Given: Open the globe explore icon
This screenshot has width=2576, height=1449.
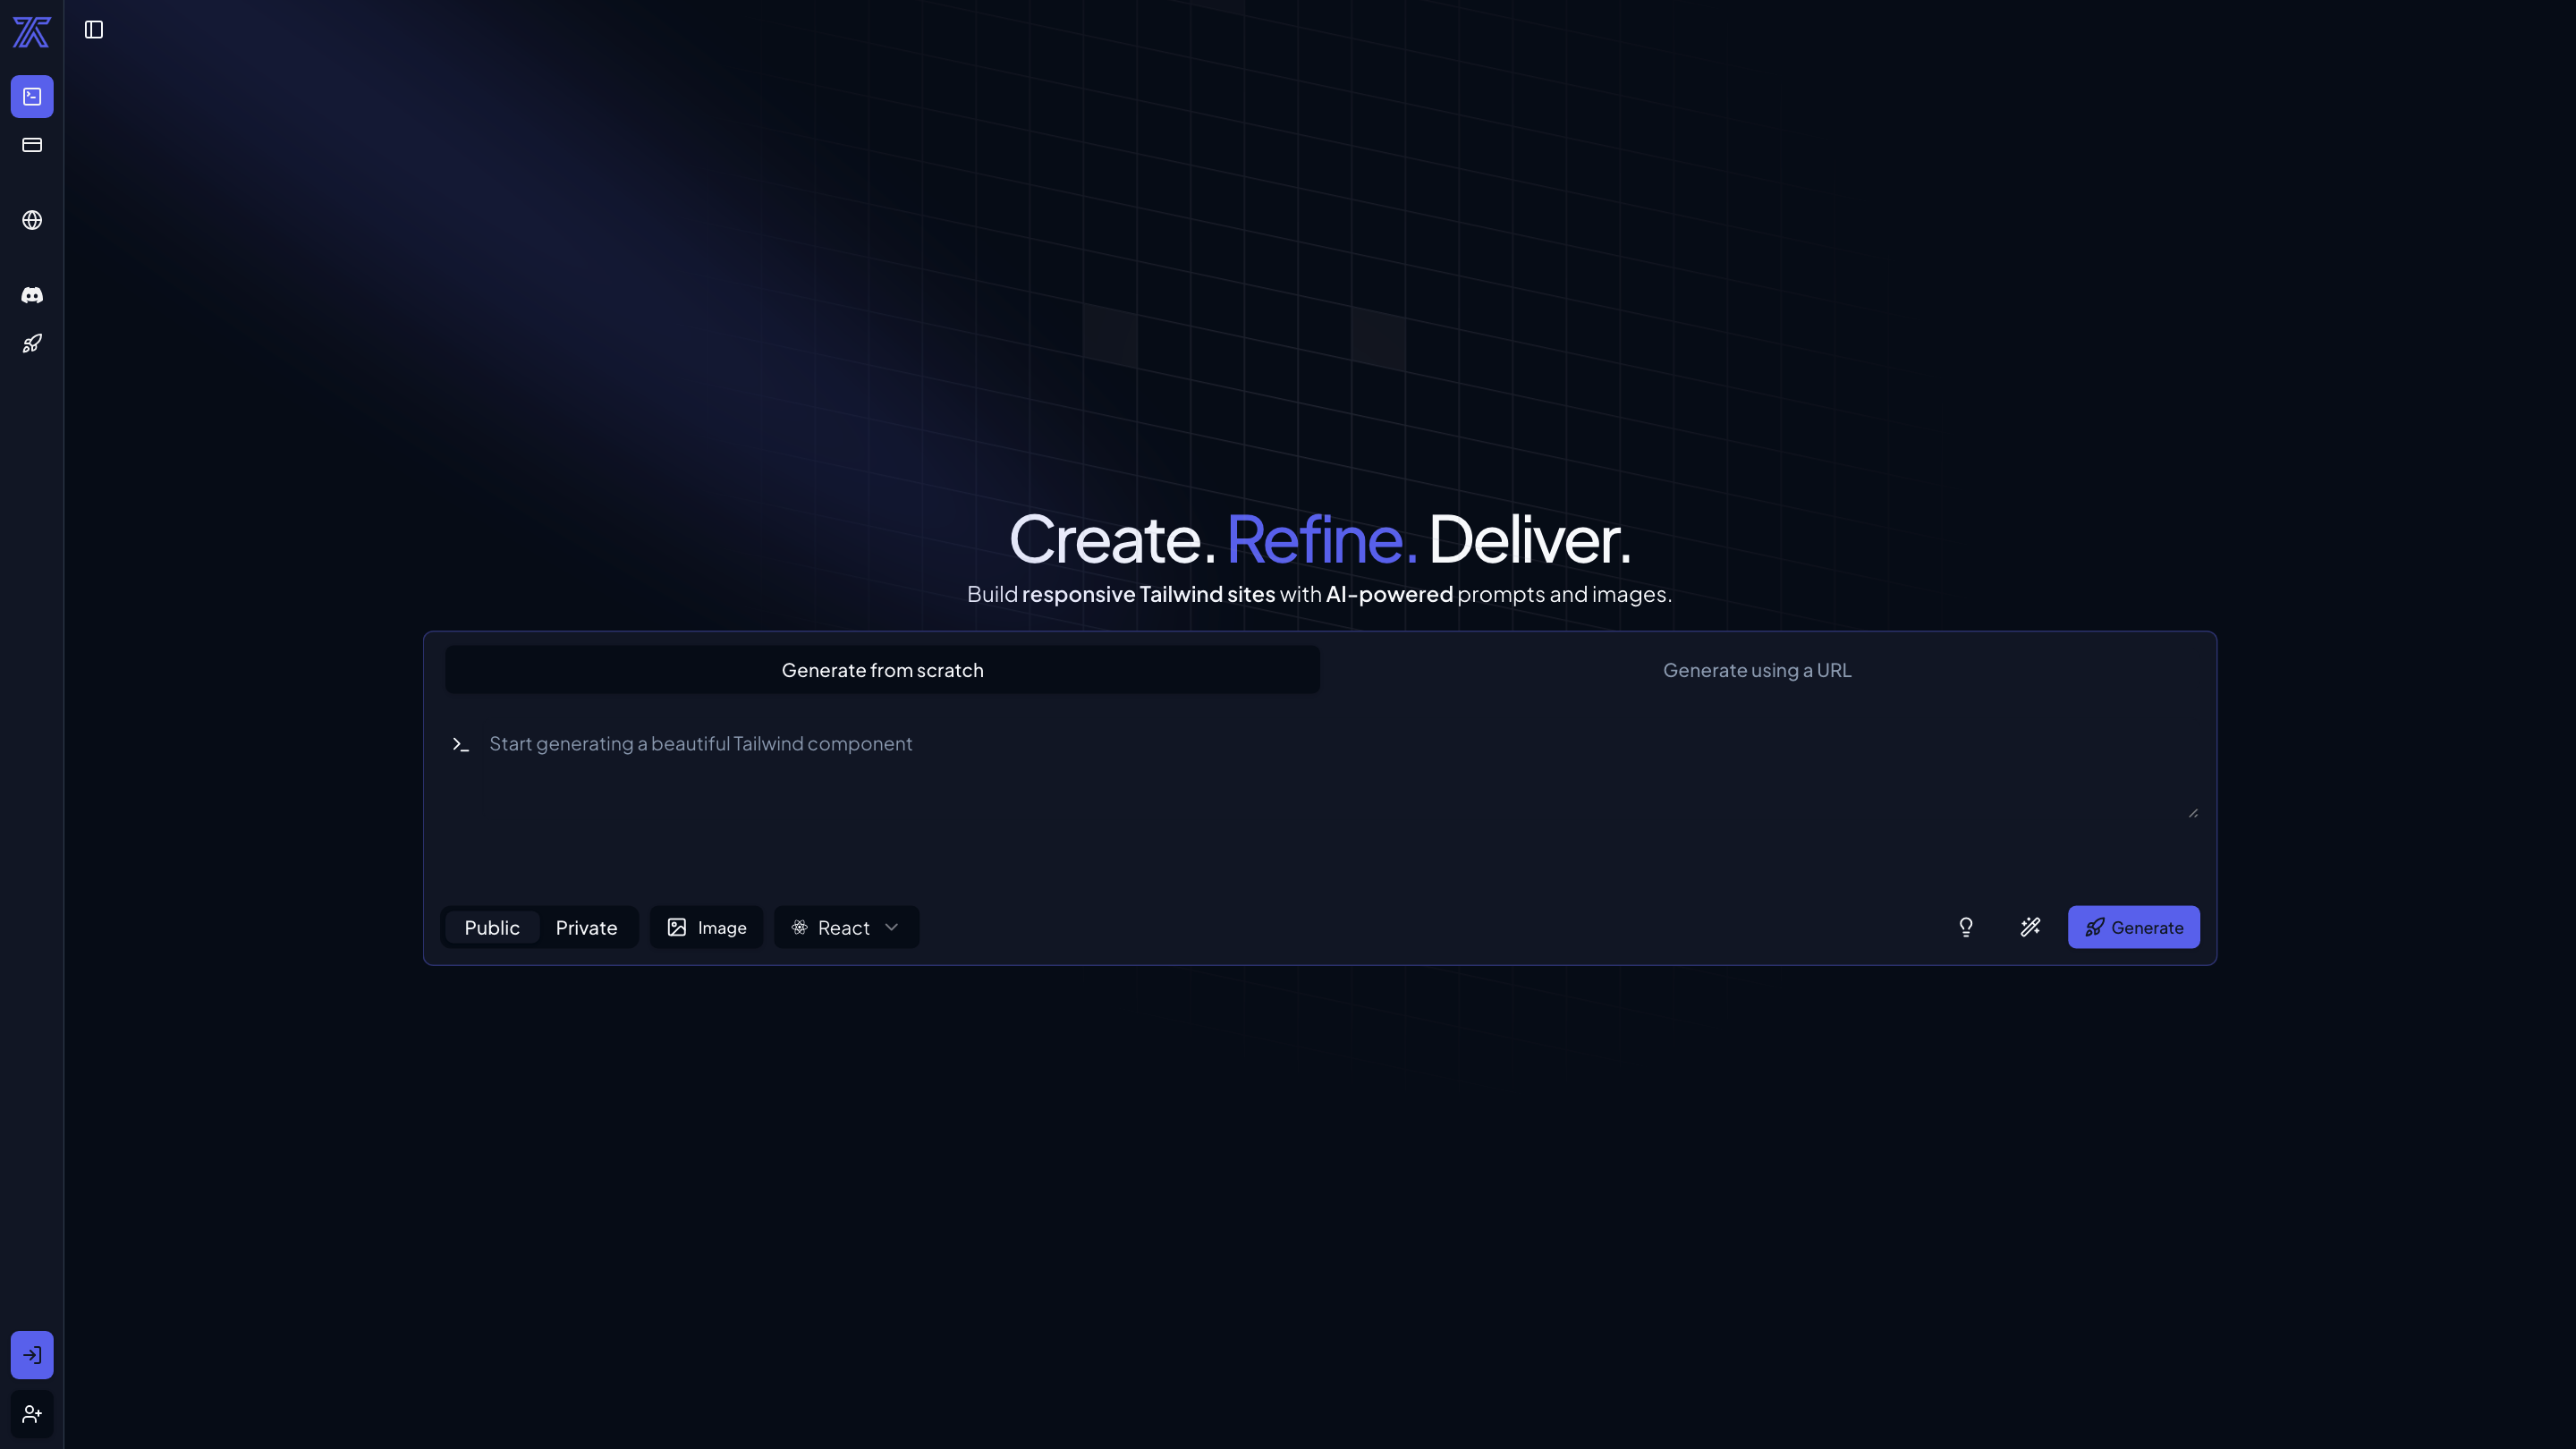Looking at the screenshot, I should pyautogui.click(x=32, y=220).
